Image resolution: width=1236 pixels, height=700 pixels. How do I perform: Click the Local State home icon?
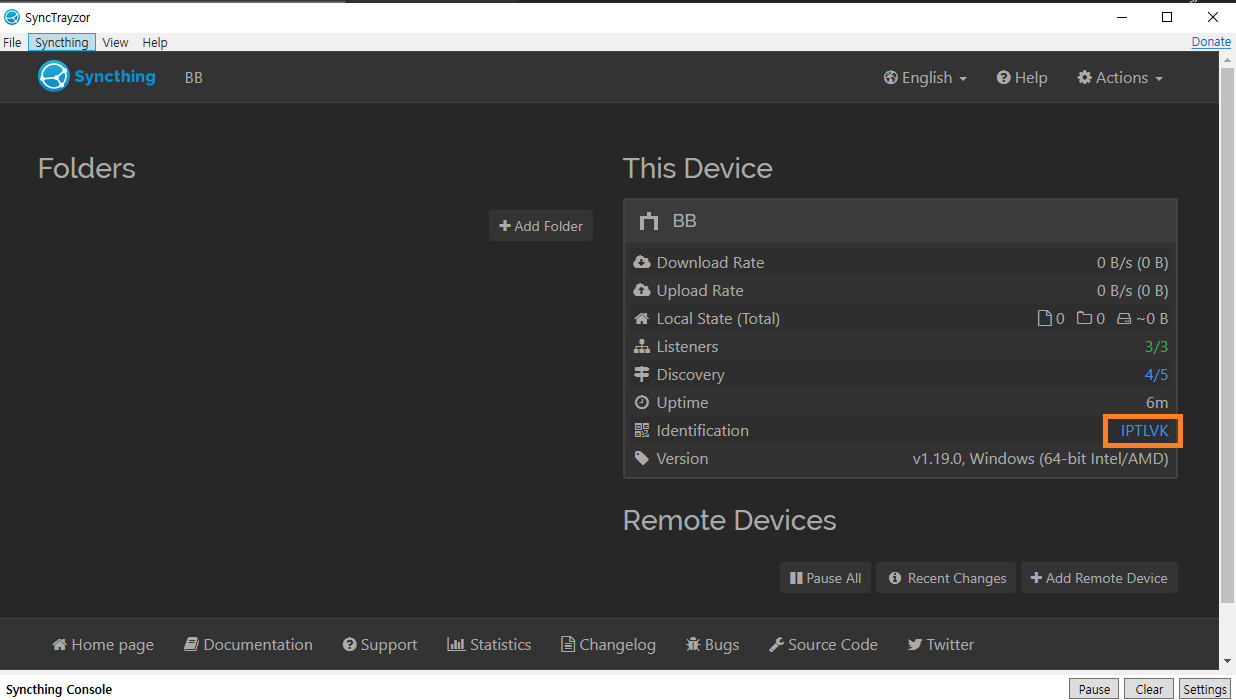pyautogui.click(x=642, y=318)
